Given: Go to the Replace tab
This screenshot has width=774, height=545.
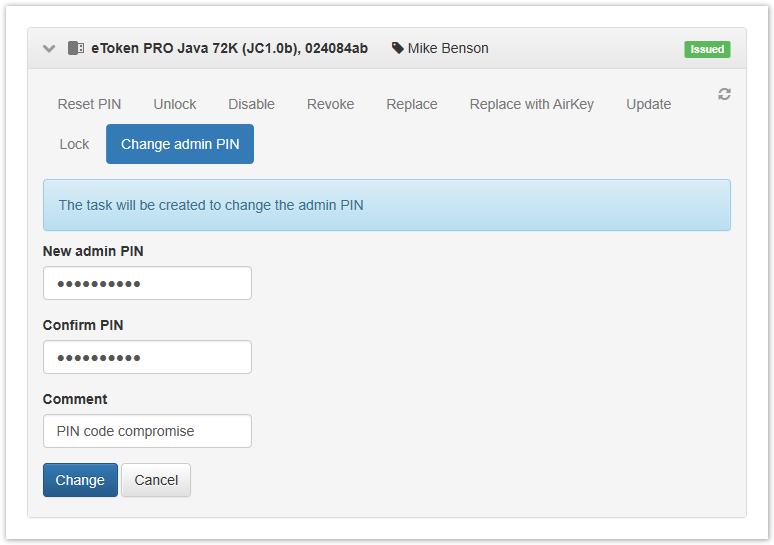Looking at the screenshot, I should 412,104.
